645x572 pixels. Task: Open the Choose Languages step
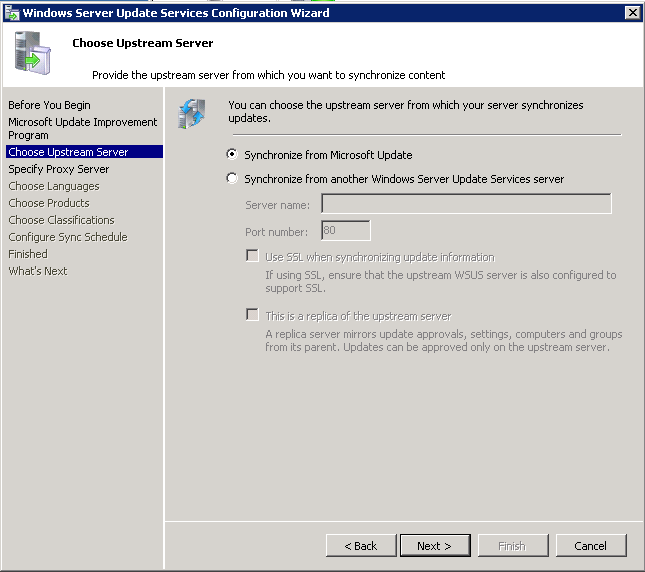pos(54,186)
